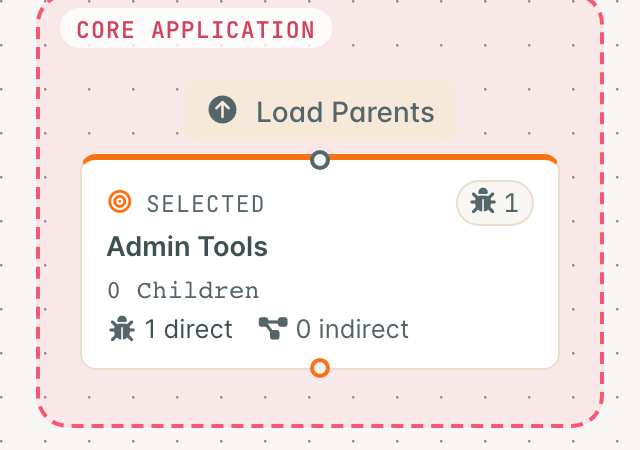Click the bug icon in the top-right badge
This screenshot has width=640, height=450.
coord(483,201)
